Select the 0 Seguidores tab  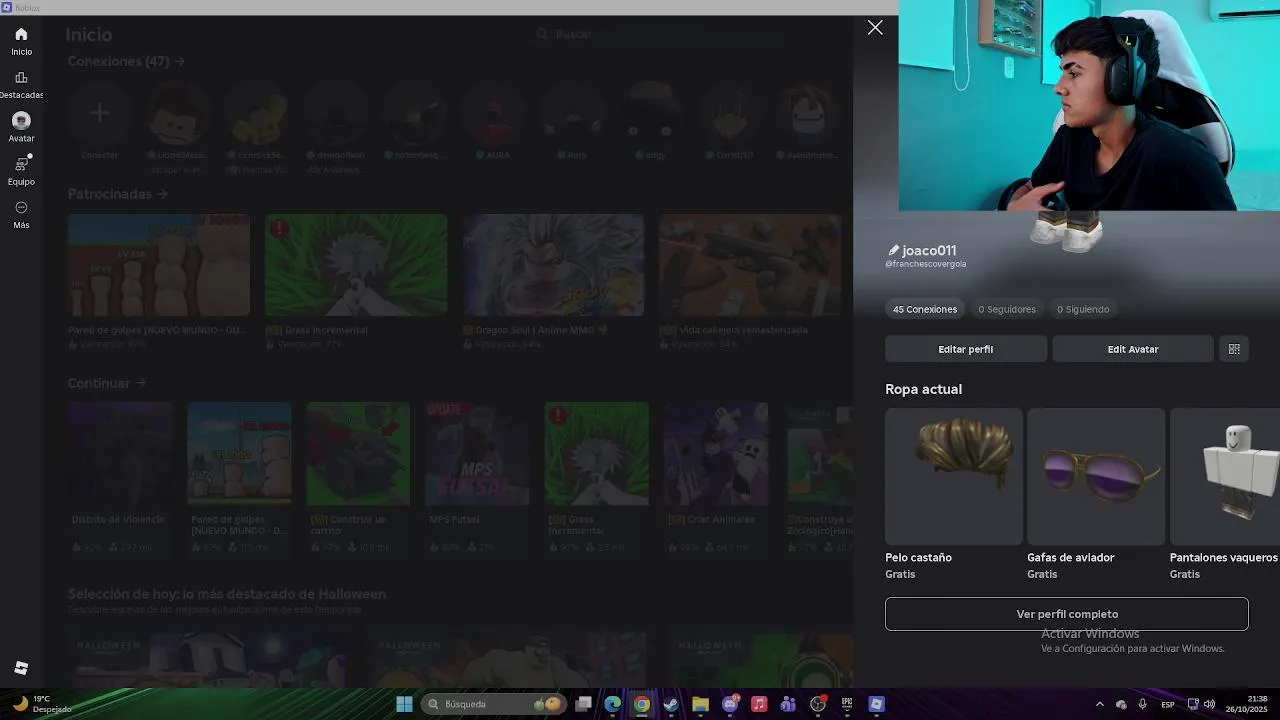click(1007, 309)
